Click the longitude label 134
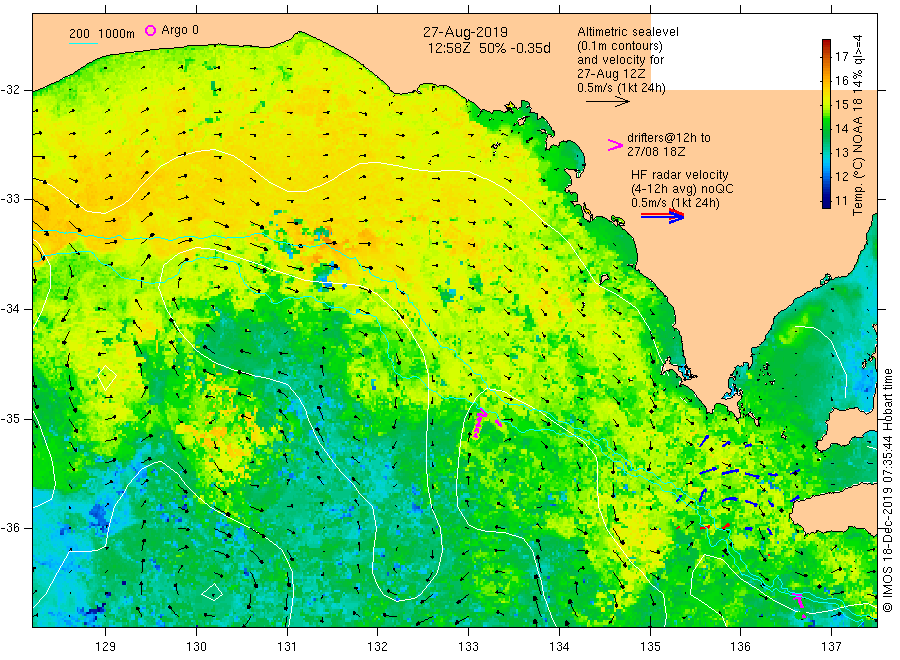The width and height of the screenshot is (900, 660). pyautogui.click(x=559, y=647)
